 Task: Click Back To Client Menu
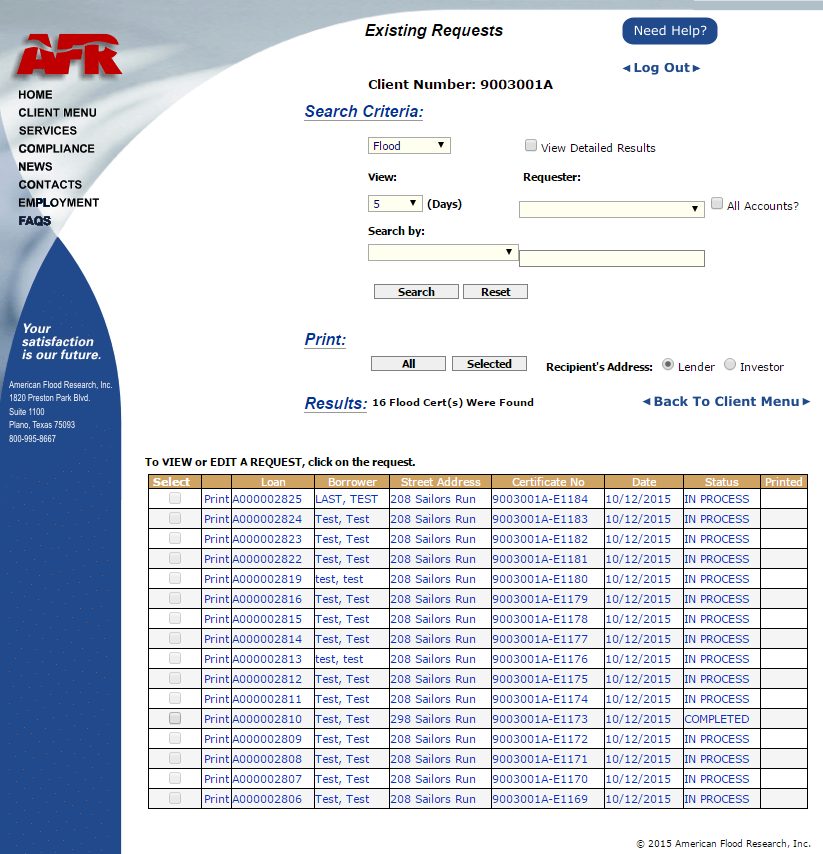tap(727, 401)
